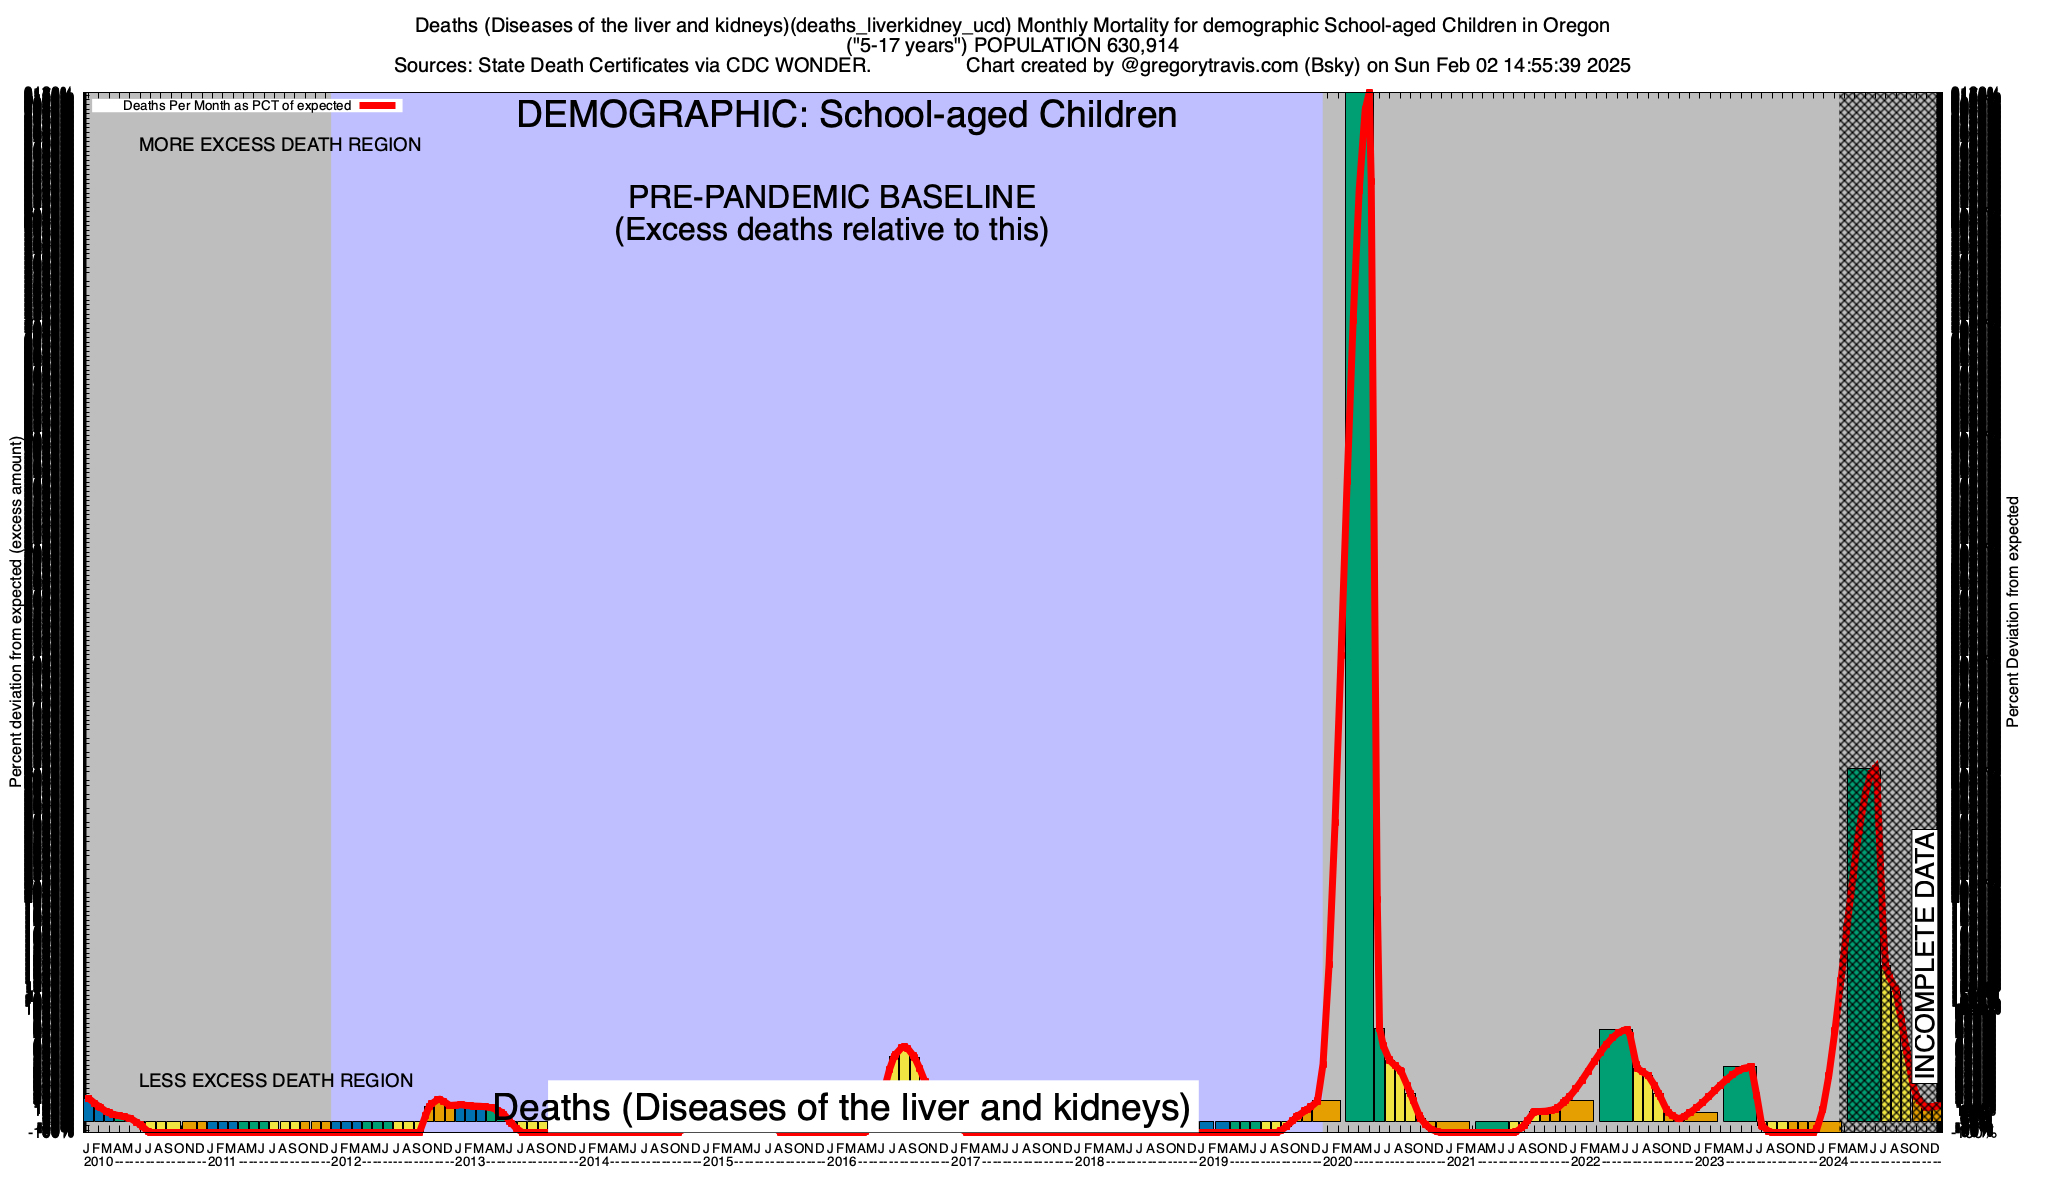Click the 2010 year label on axis
2048x1200 pixels.
click(x=98, y=1162)
